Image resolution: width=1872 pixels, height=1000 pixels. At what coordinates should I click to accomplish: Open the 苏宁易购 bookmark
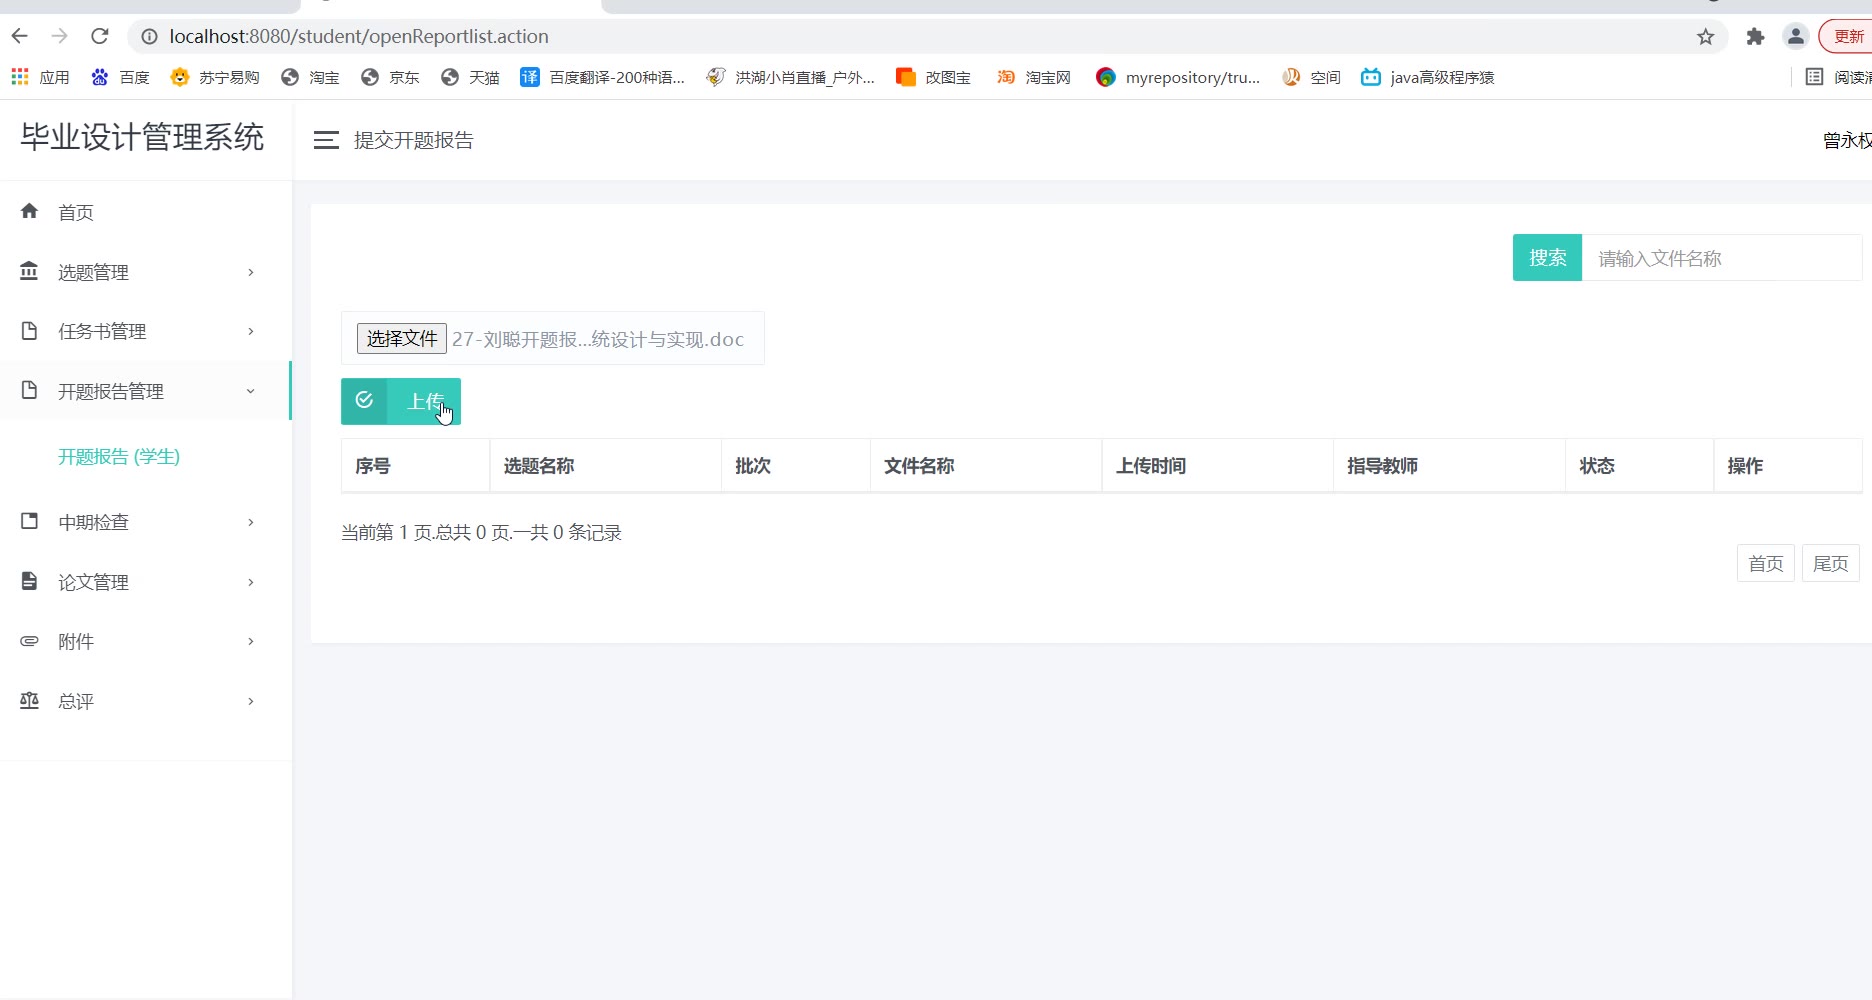pos(214,77)
